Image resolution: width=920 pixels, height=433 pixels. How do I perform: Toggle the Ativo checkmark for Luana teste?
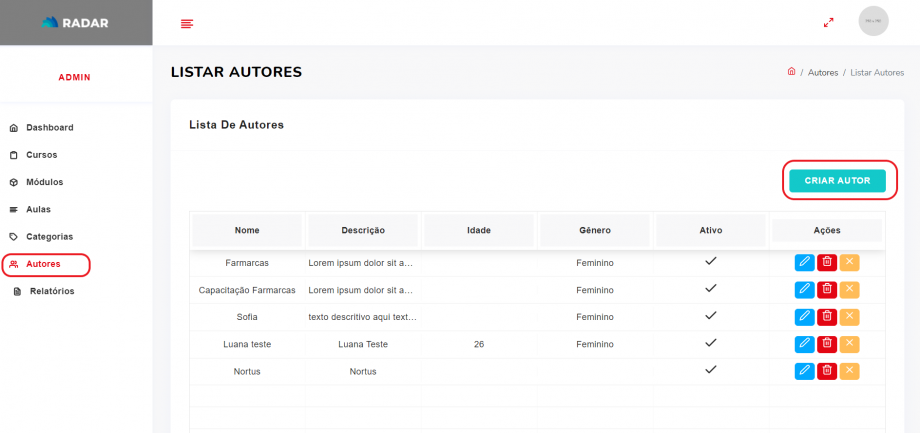coord(711,342)
